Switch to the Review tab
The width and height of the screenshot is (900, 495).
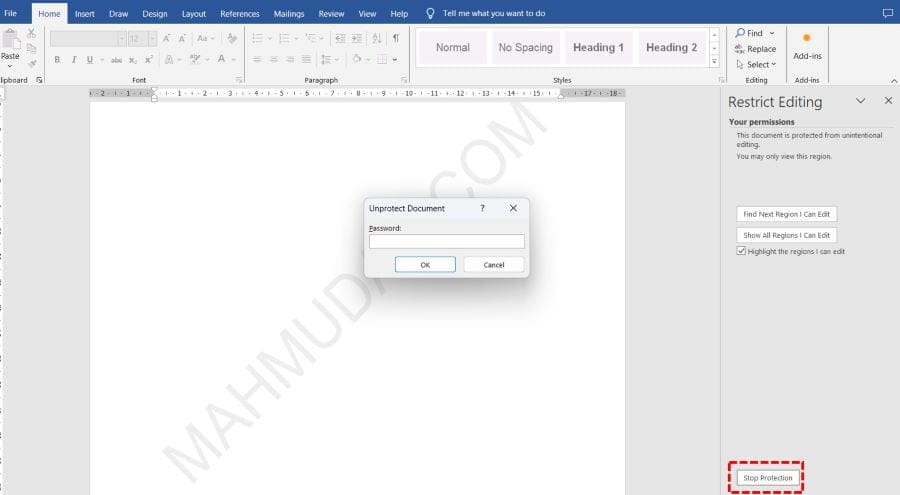331,14
